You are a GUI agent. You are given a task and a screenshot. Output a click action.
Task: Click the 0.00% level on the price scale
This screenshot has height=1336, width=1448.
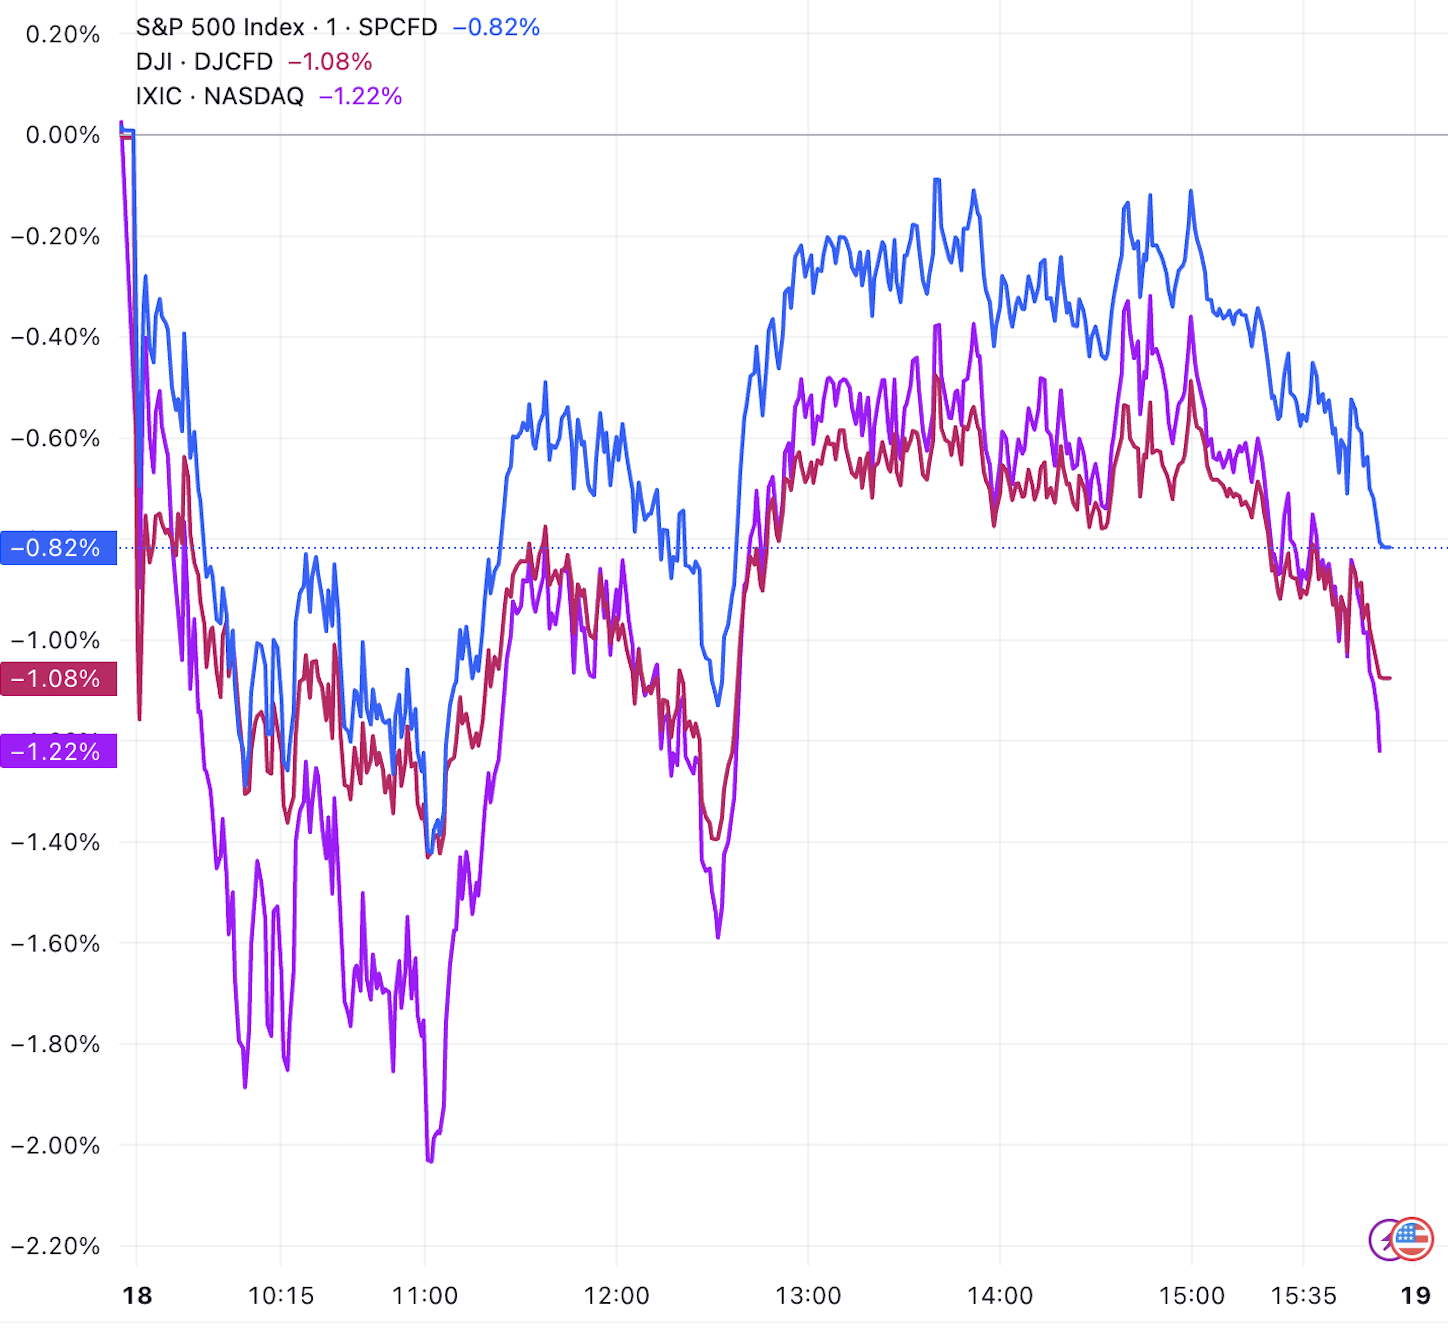pos(63,135)
